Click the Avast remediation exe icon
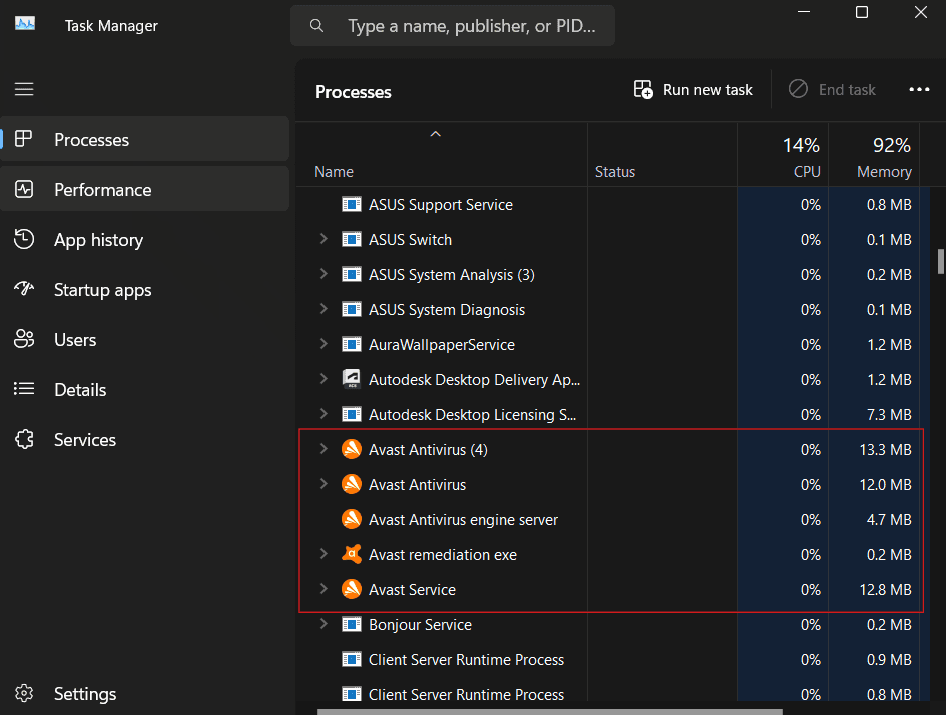 [352, 554]
